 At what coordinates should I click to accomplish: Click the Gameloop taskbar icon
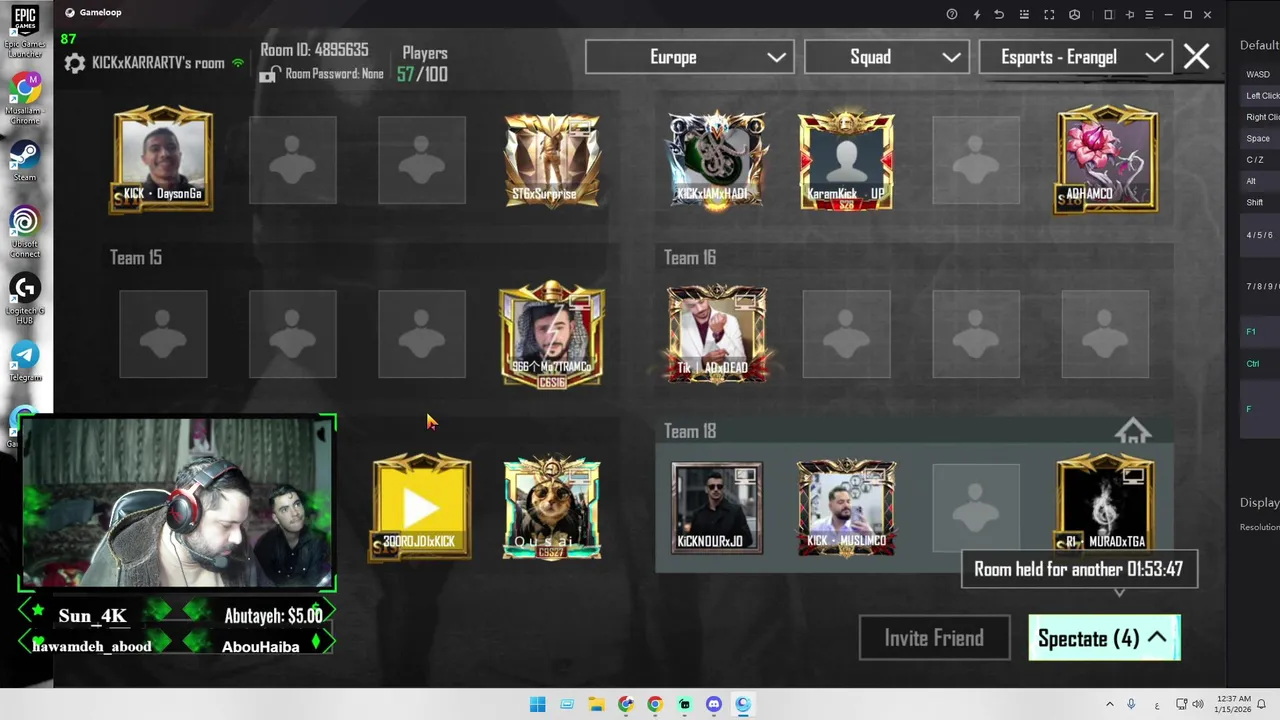(x=743, y=704)
